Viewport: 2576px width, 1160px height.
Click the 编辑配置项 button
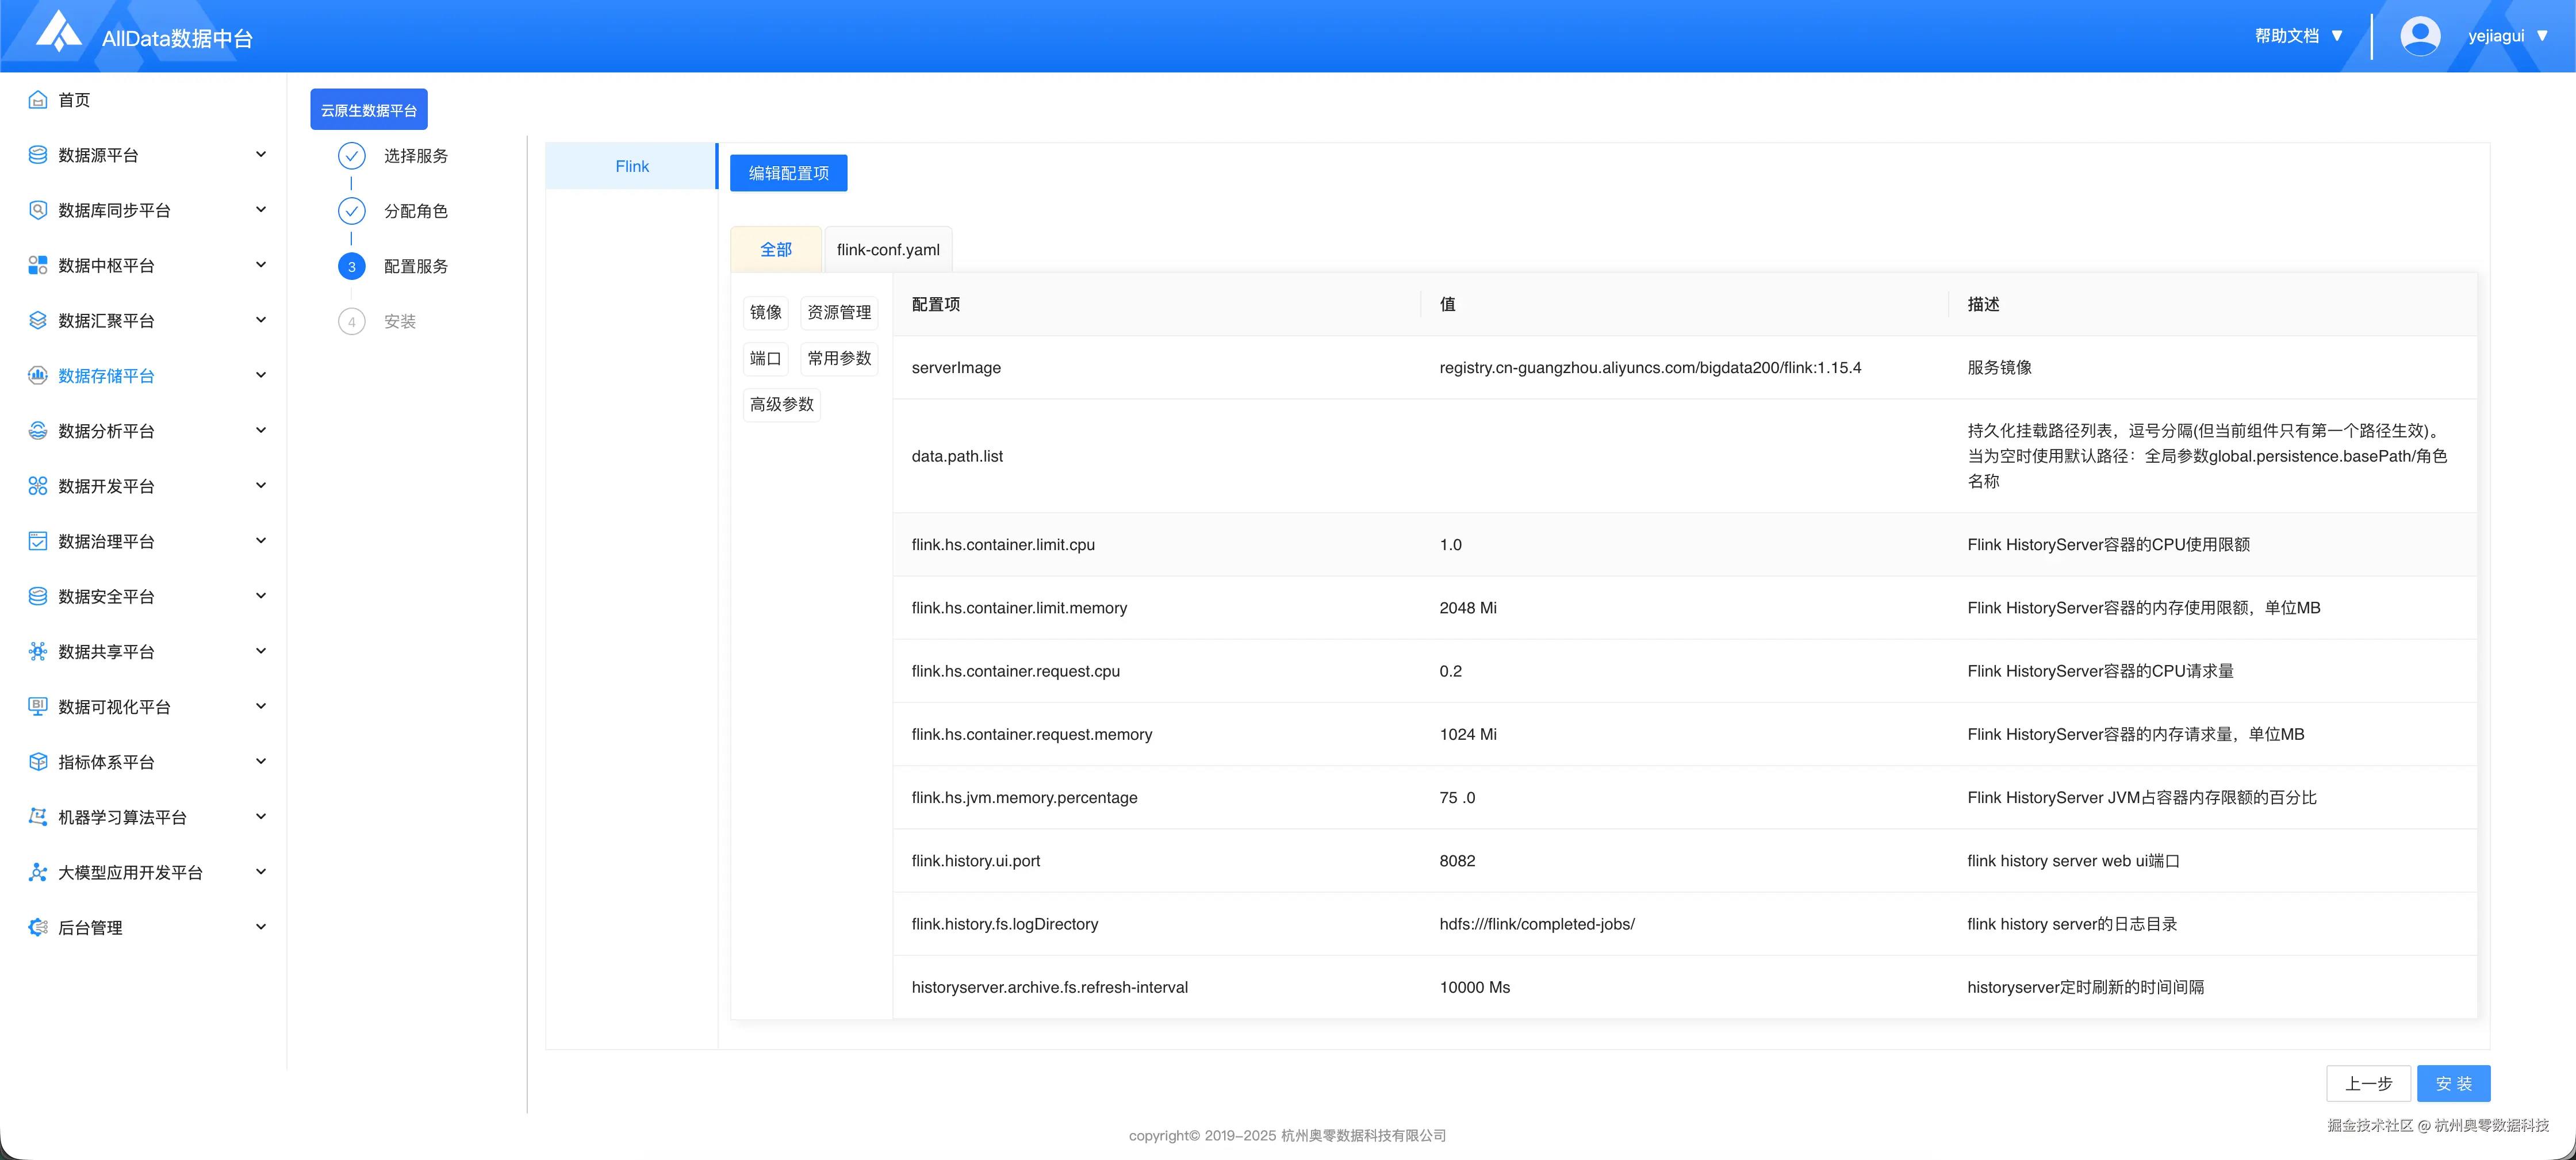coord(788,173)
